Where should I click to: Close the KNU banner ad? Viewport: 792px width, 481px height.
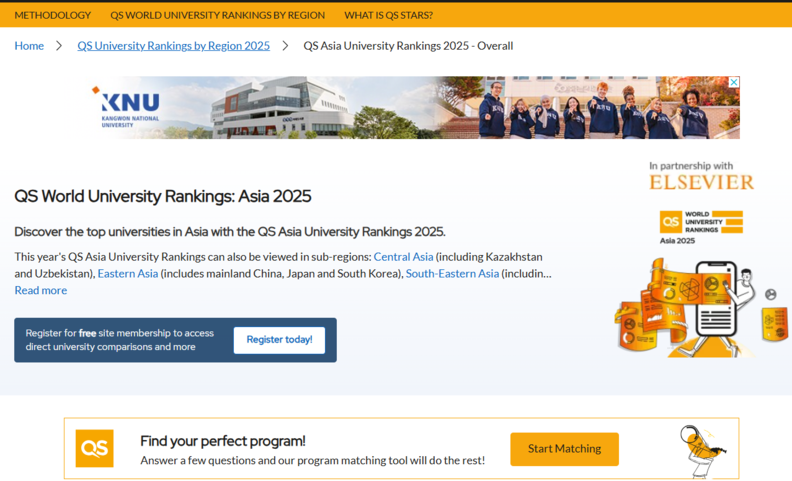pos(734,82)
